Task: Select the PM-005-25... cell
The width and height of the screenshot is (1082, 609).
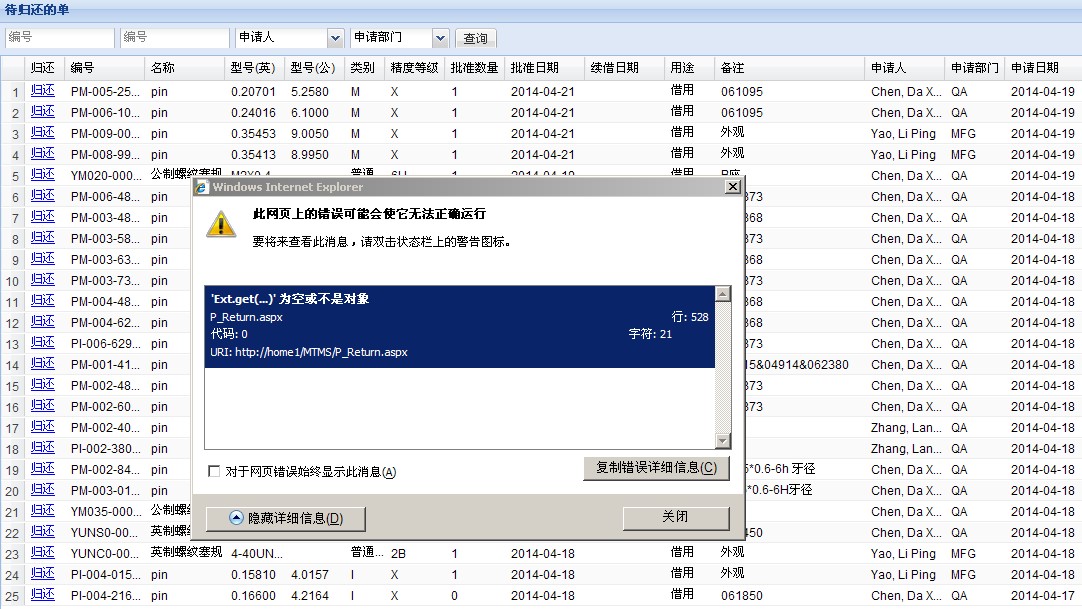Action: (105, 92)
